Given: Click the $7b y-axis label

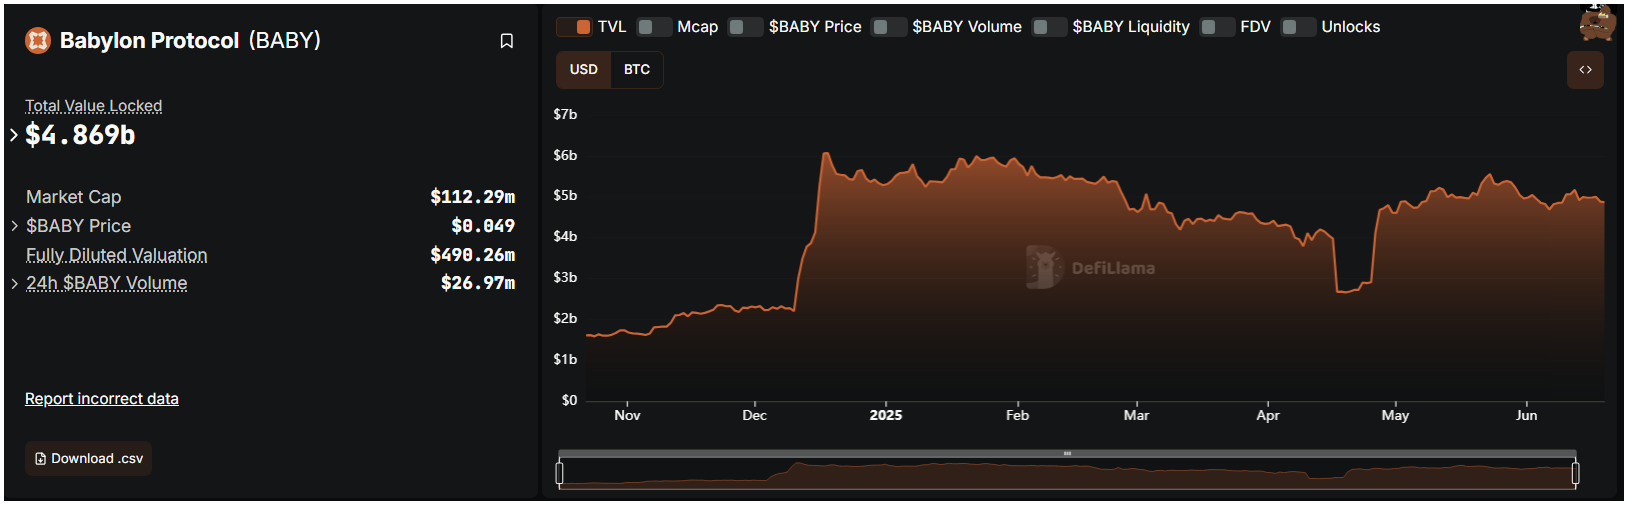Looking at the screenshot, I should coord(565,114).
